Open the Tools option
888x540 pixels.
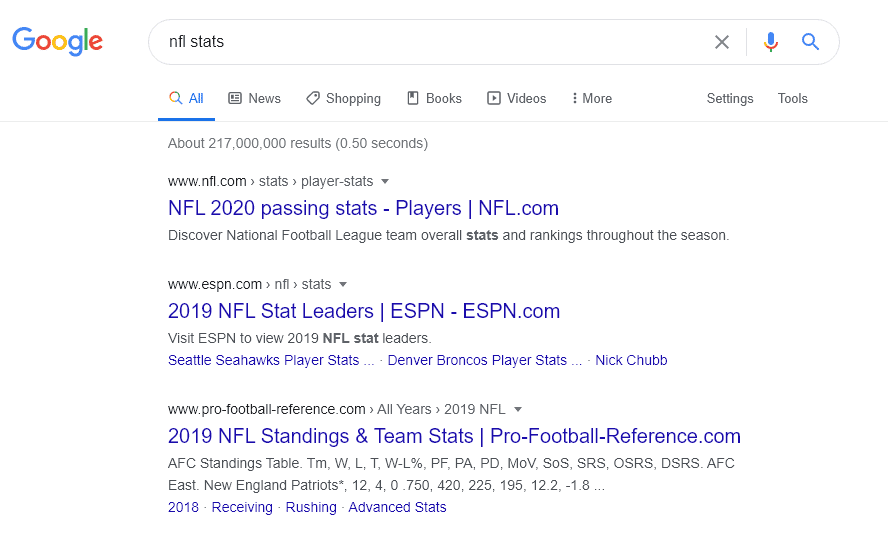click(792, 98)
